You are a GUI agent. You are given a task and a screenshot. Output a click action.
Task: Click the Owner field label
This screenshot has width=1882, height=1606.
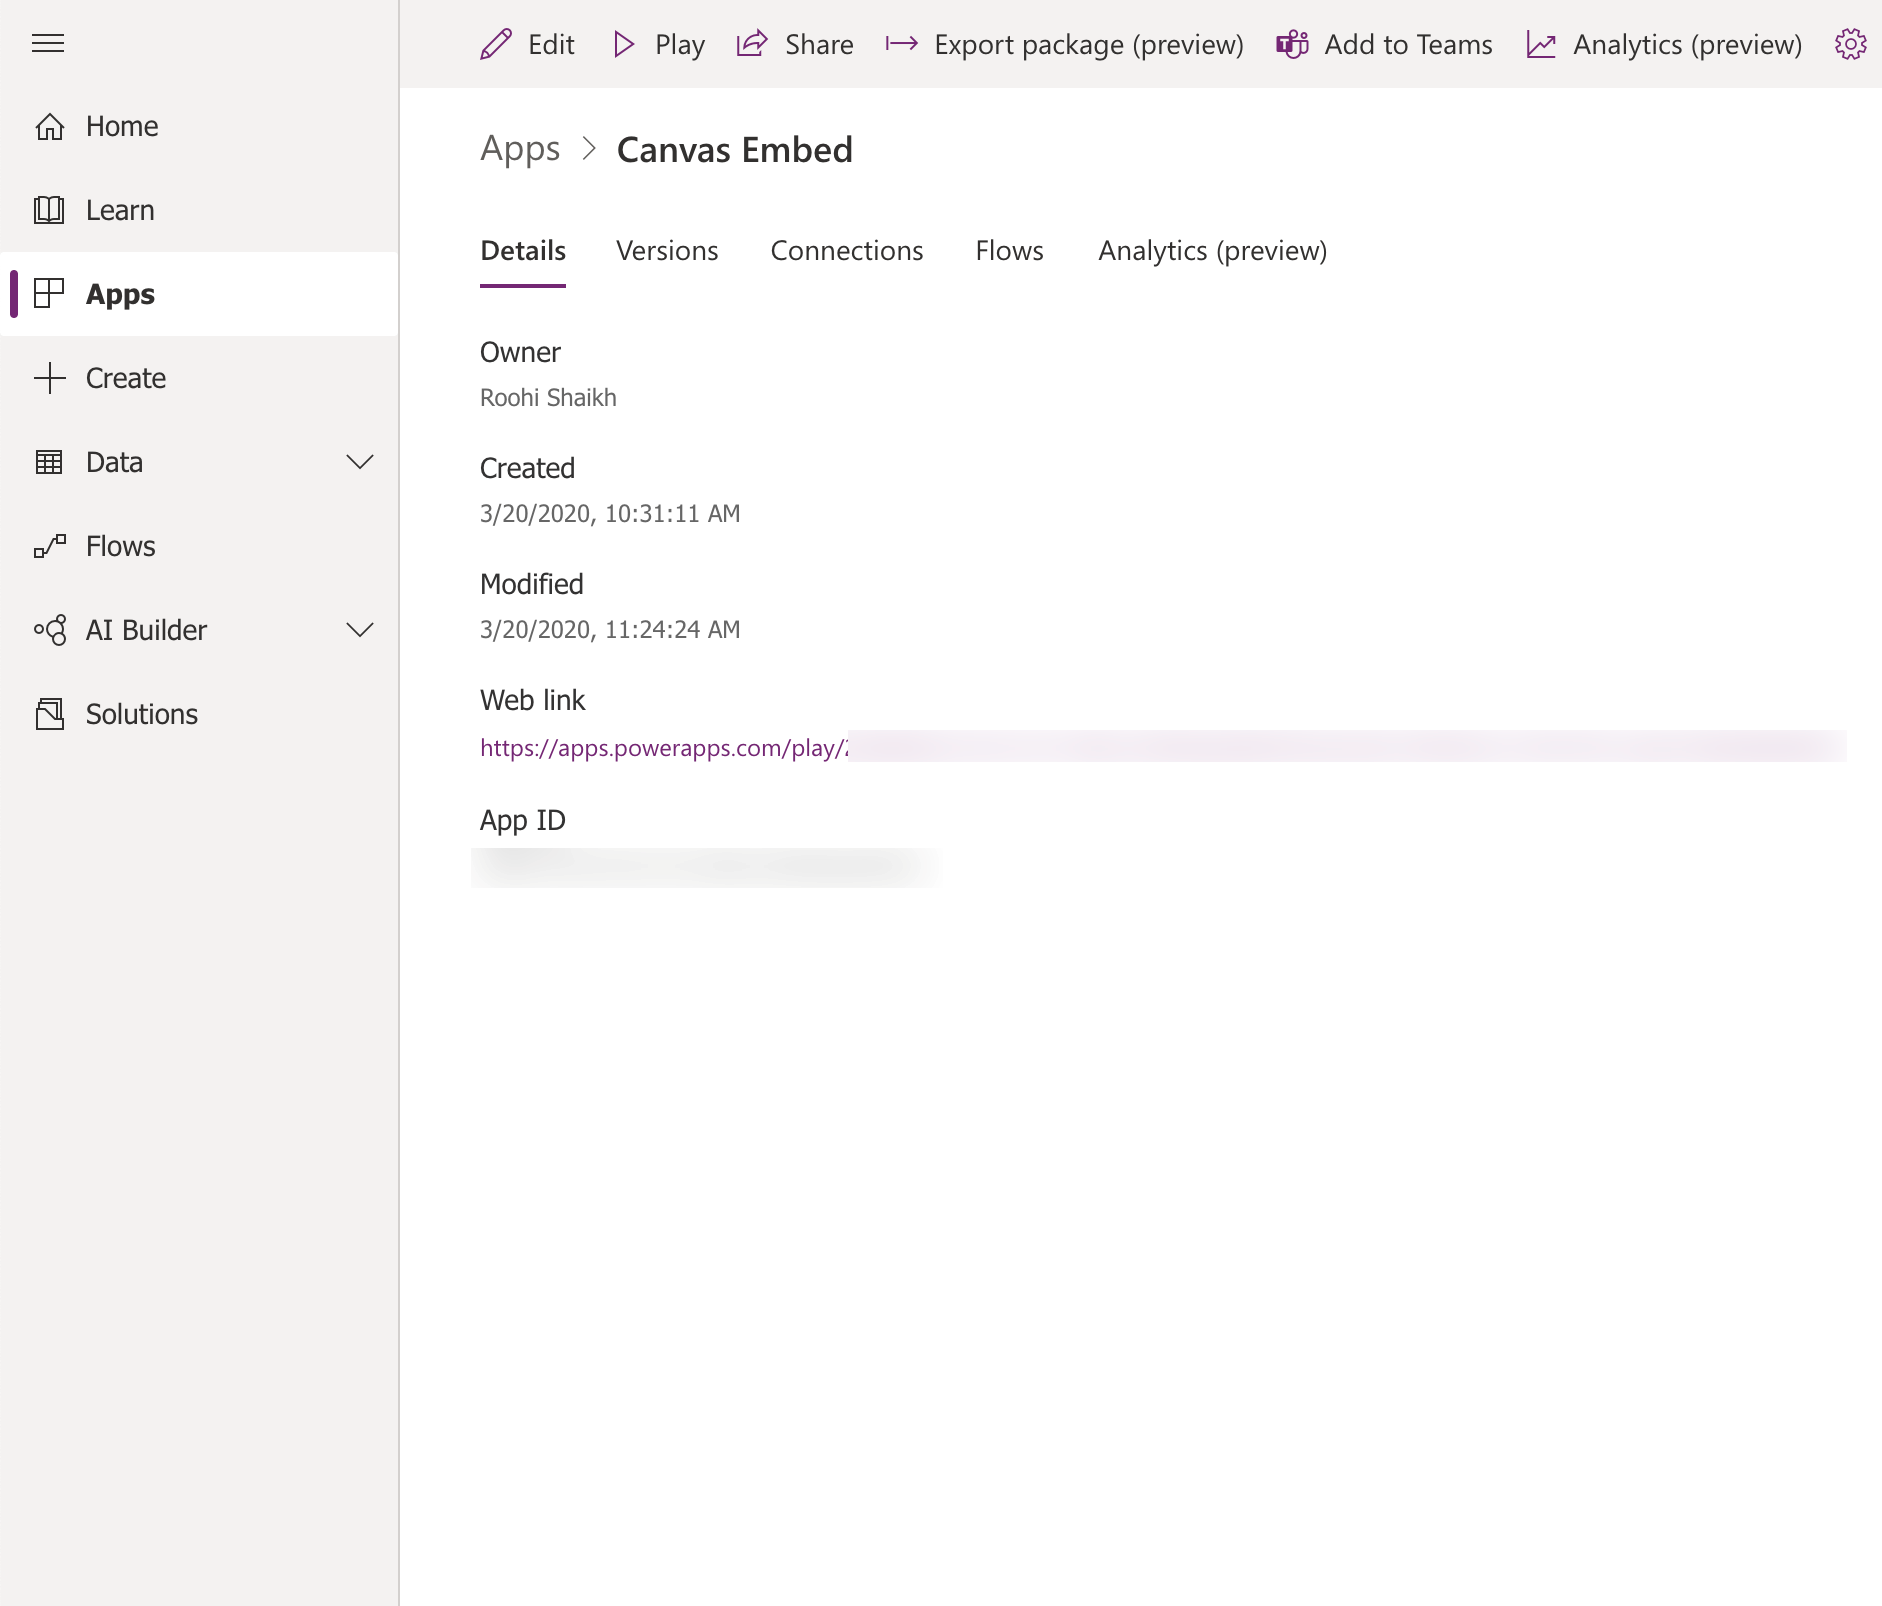coord(520,352)
